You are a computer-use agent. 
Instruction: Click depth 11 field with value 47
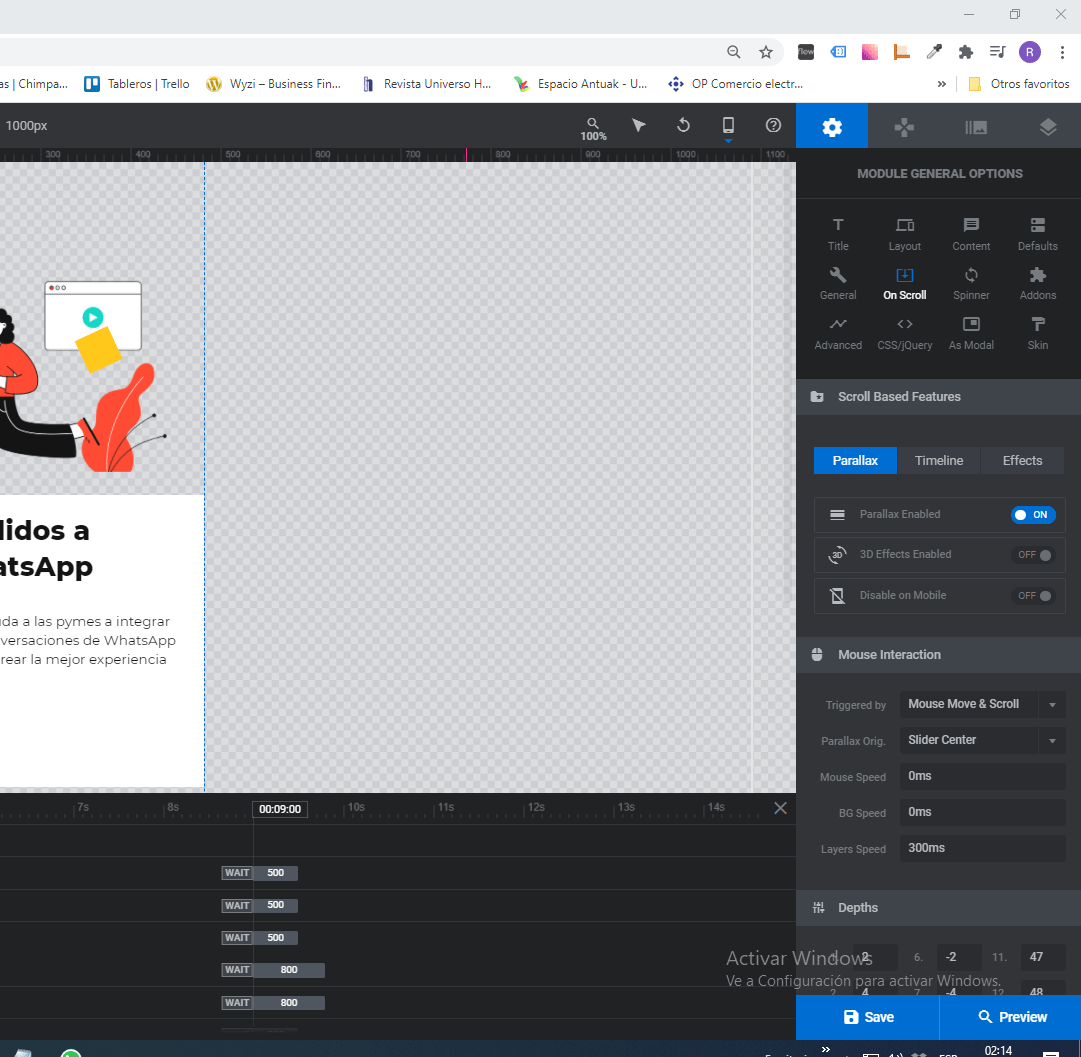(x=1042, y=957)
